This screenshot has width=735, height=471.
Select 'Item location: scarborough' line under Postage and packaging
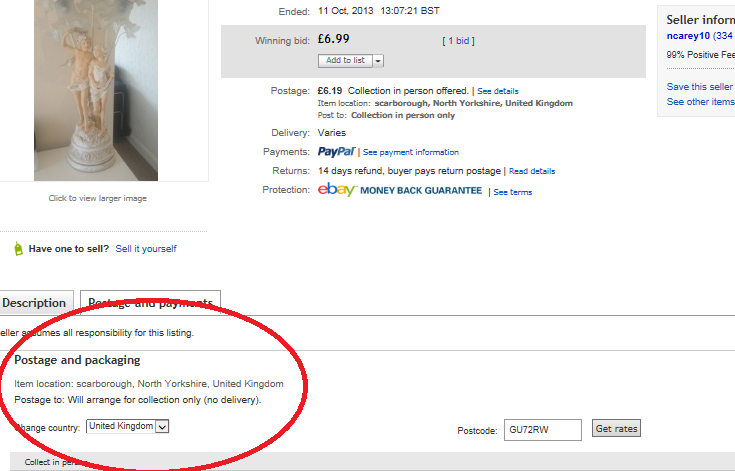pyautogui.click(x=149, y=384)
